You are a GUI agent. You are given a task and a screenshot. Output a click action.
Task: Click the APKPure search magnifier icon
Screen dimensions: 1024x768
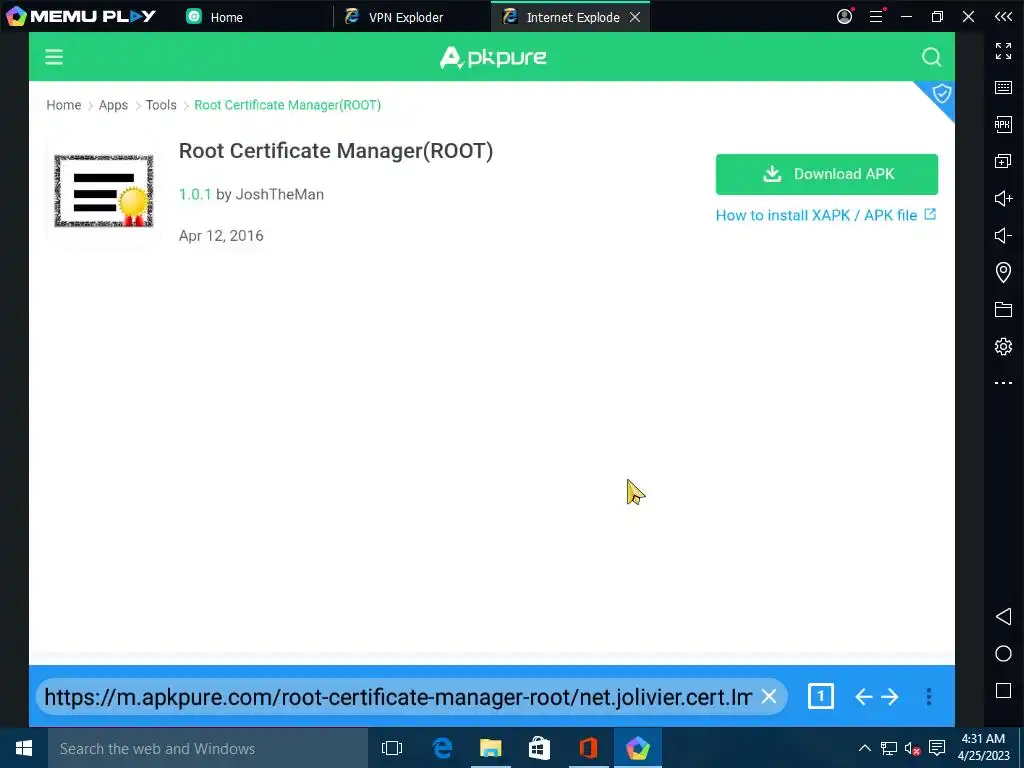(x=931, y=57)
